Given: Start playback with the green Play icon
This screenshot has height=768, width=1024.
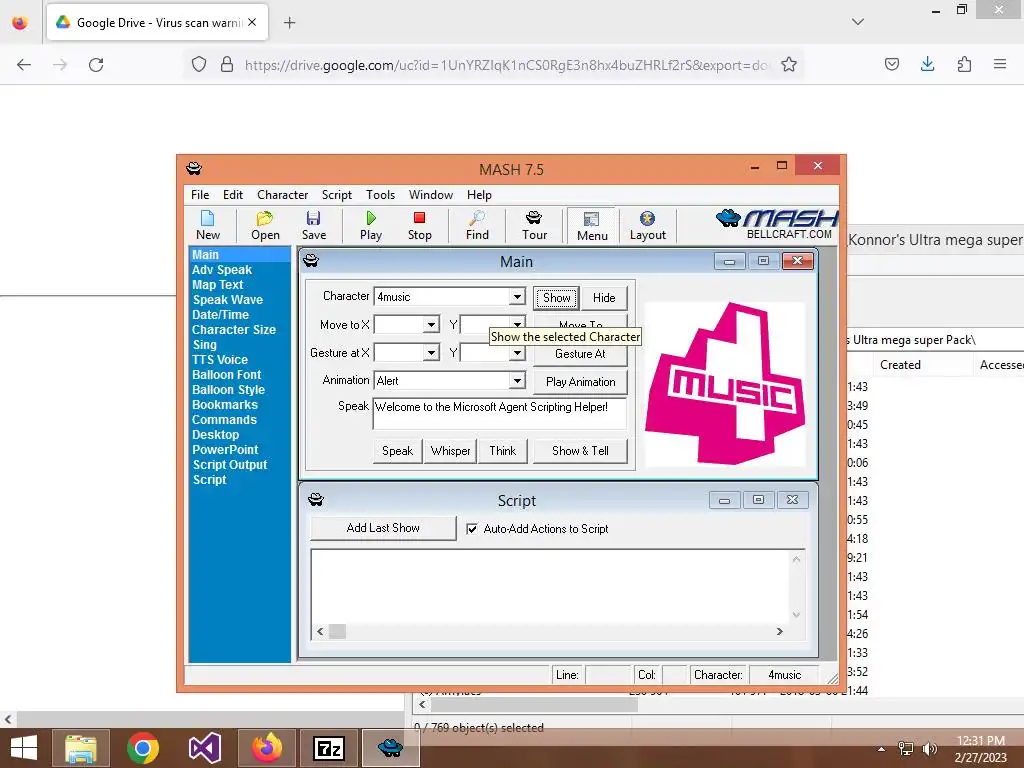Looking at the screenshot, I should pos(370,225).
